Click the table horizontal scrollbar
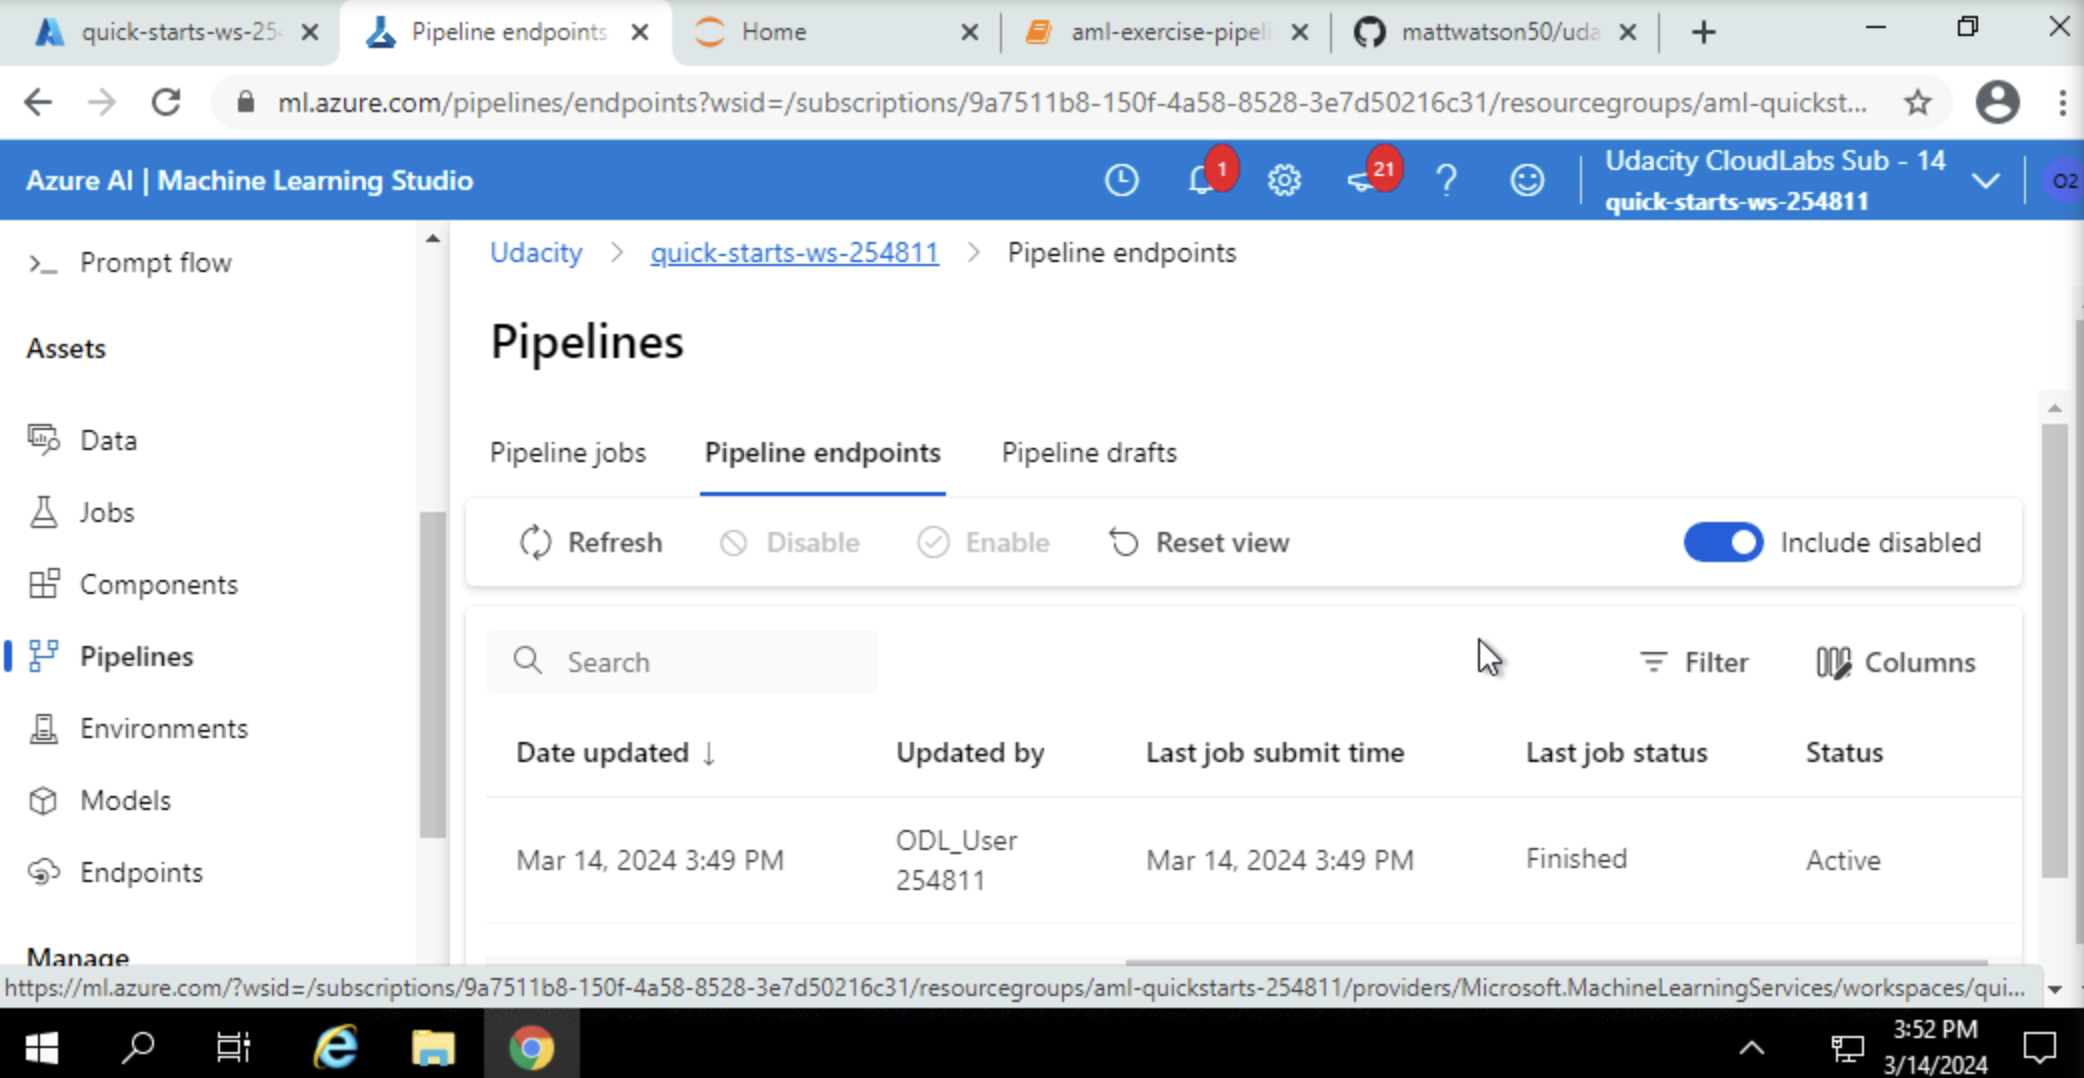Viewport: 2084px width, 1078px height. coord(1556,962)
